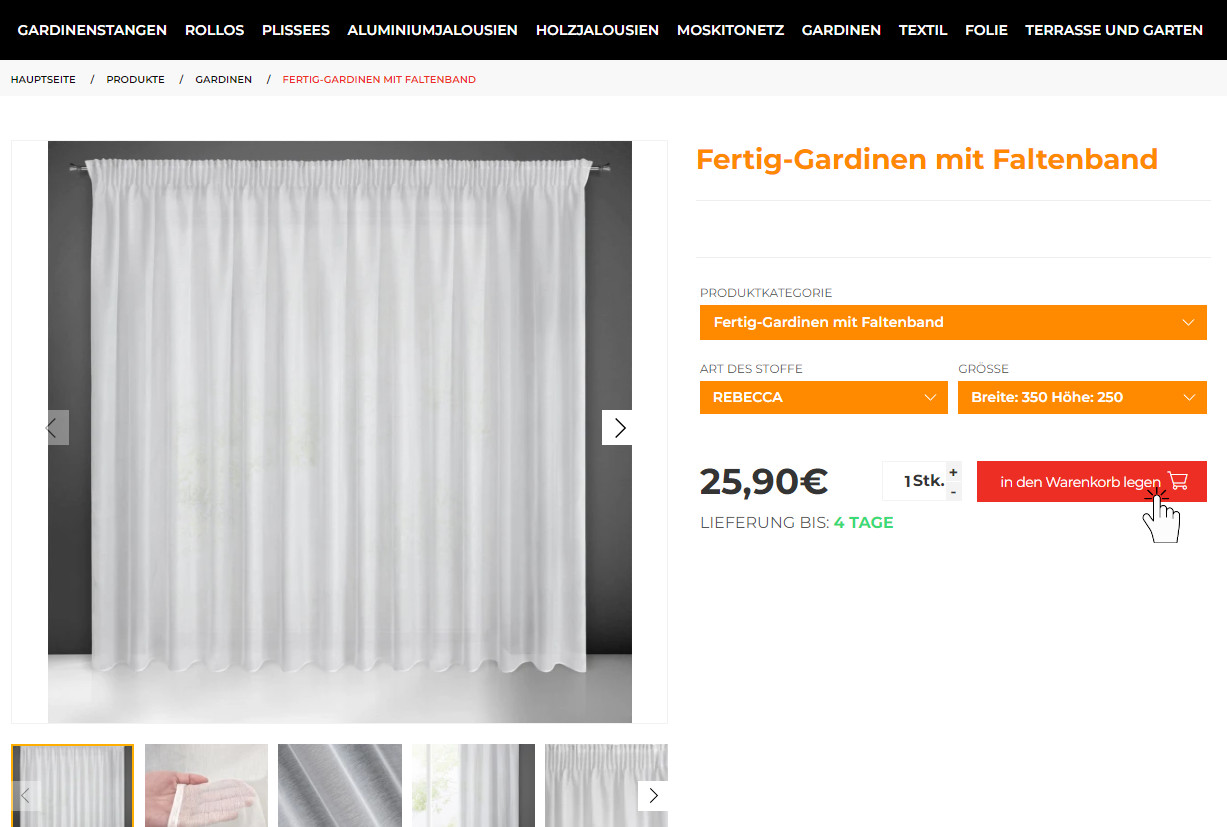The height and width of the screenshot is (827, 1227).
Task: Advance the thumbnail strip to the right
Action: pos(653,796)
